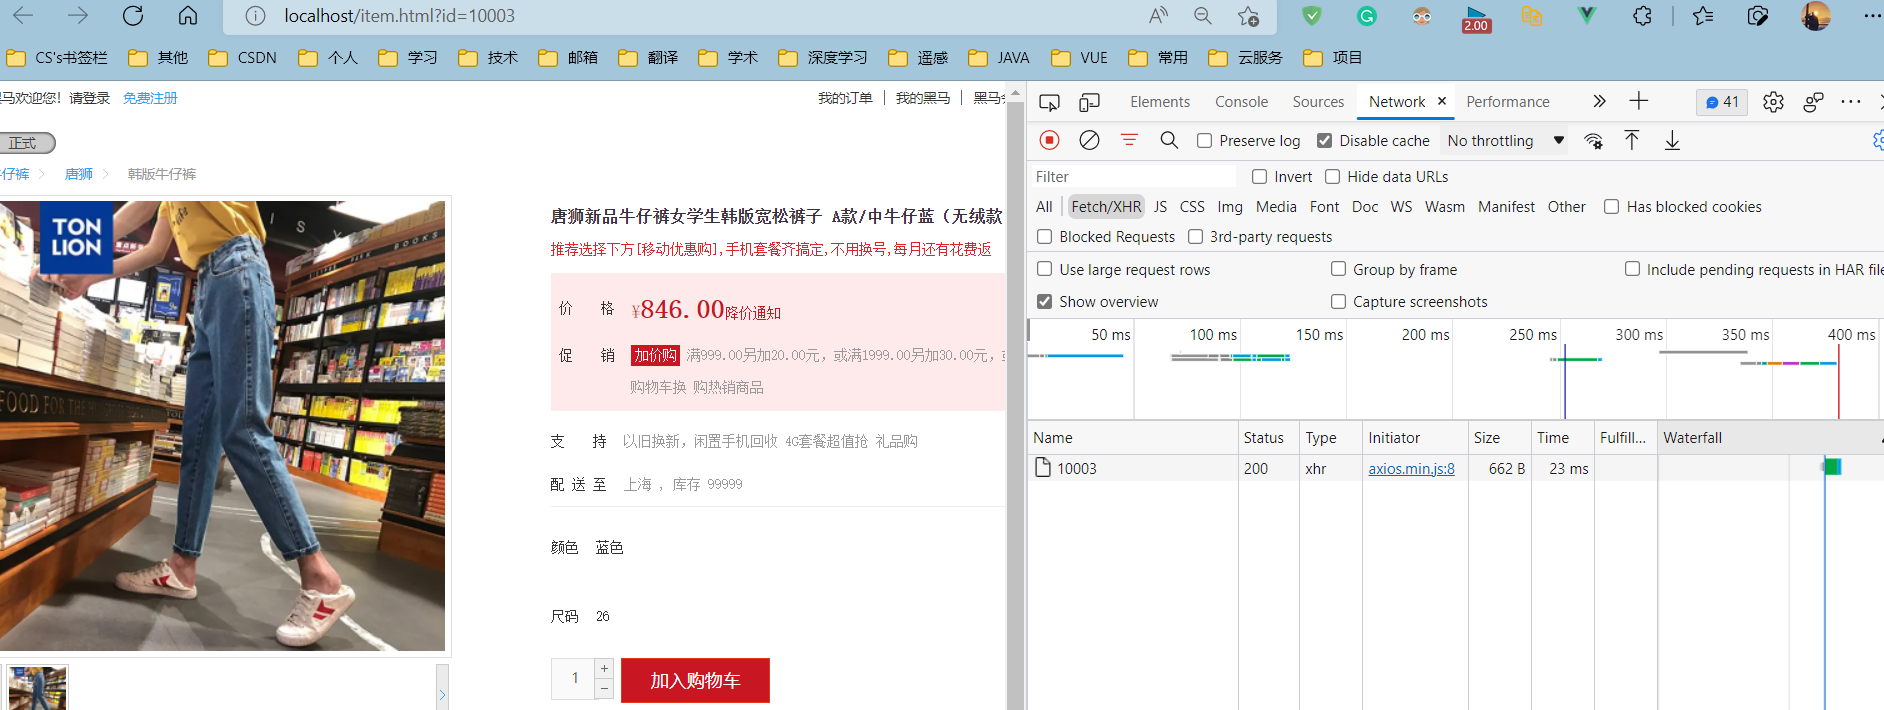Click the 加入购物车 button
The height and width of the screenshot is (710, 1884).
click(x=695, y=680)
